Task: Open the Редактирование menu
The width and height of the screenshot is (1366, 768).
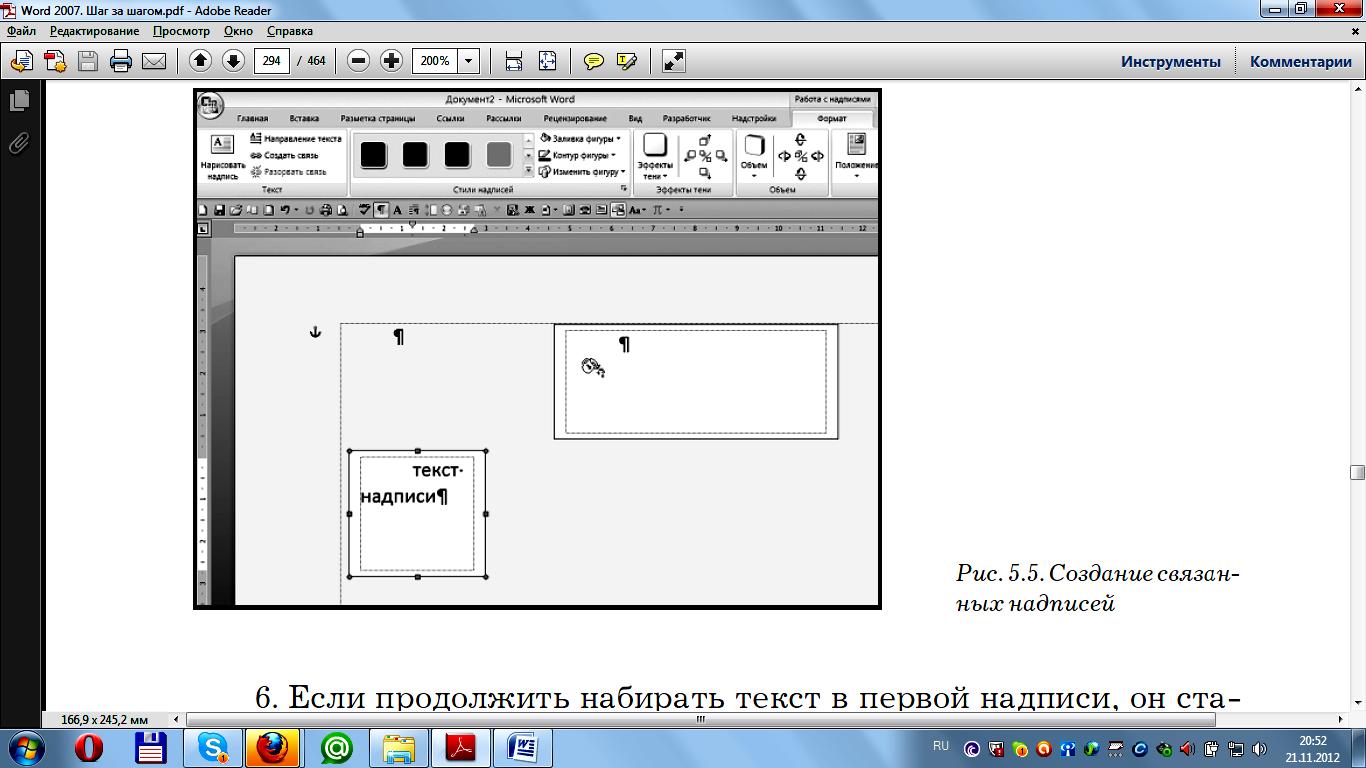Action: 95,31
